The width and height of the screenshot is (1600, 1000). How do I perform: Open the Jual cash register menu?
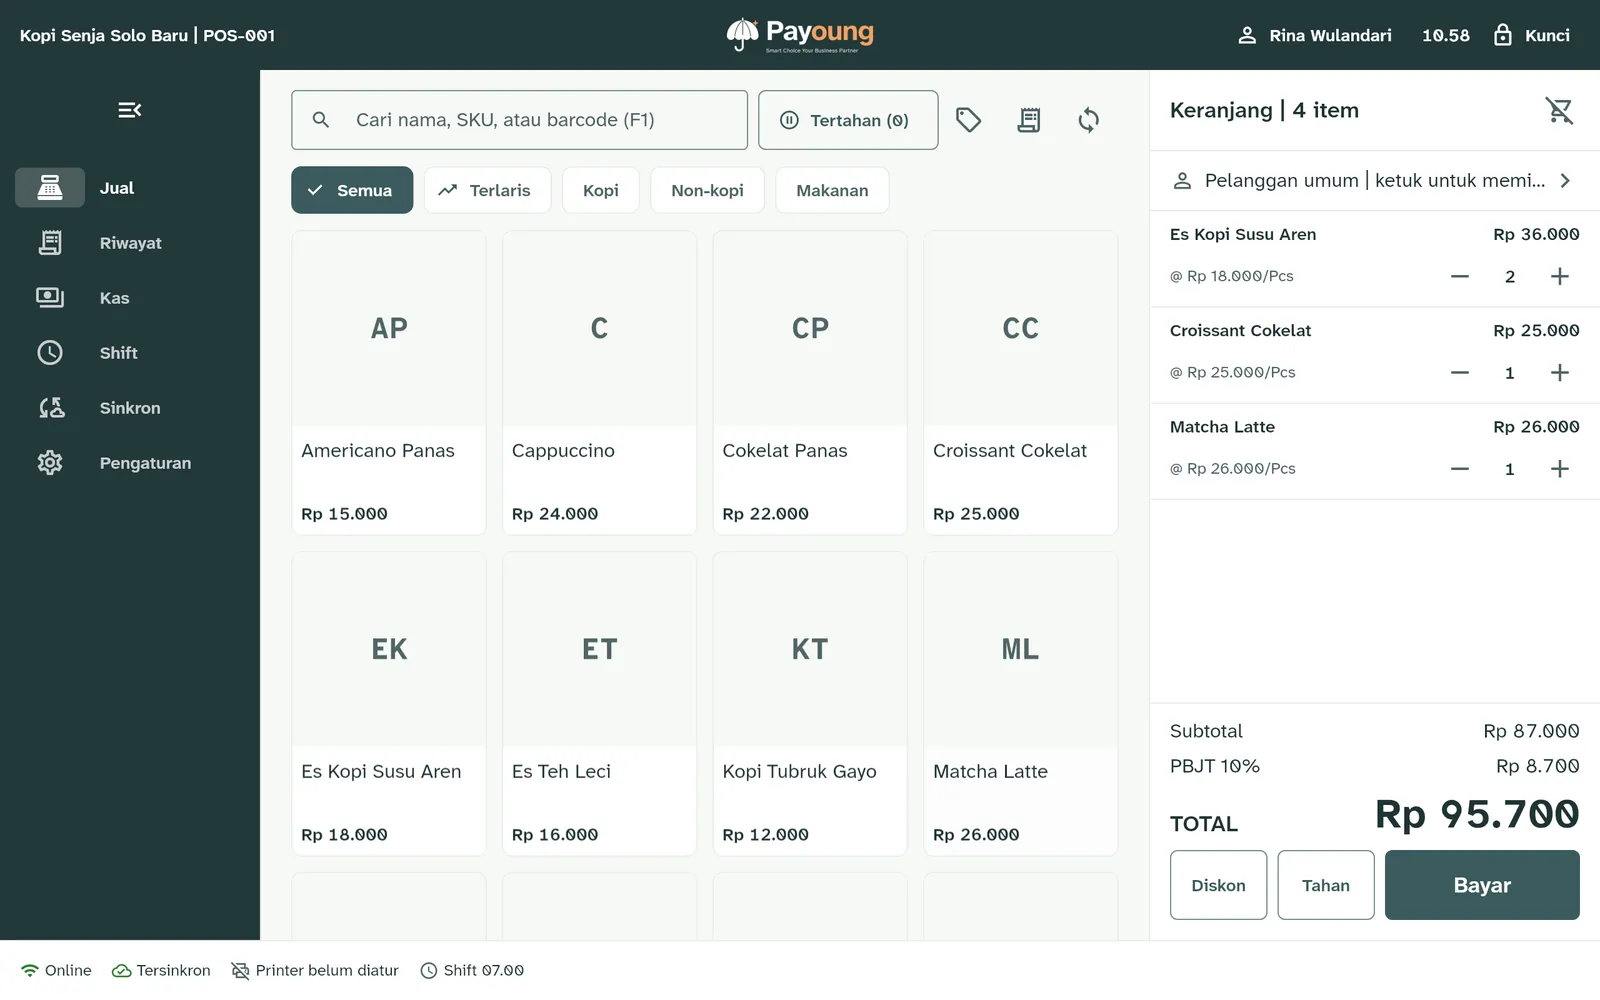click(x=130, y=188)
